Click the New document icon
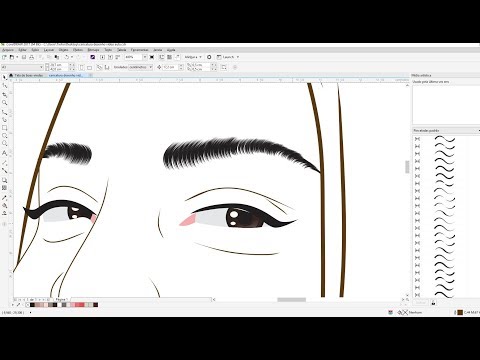 click(5, 57)
